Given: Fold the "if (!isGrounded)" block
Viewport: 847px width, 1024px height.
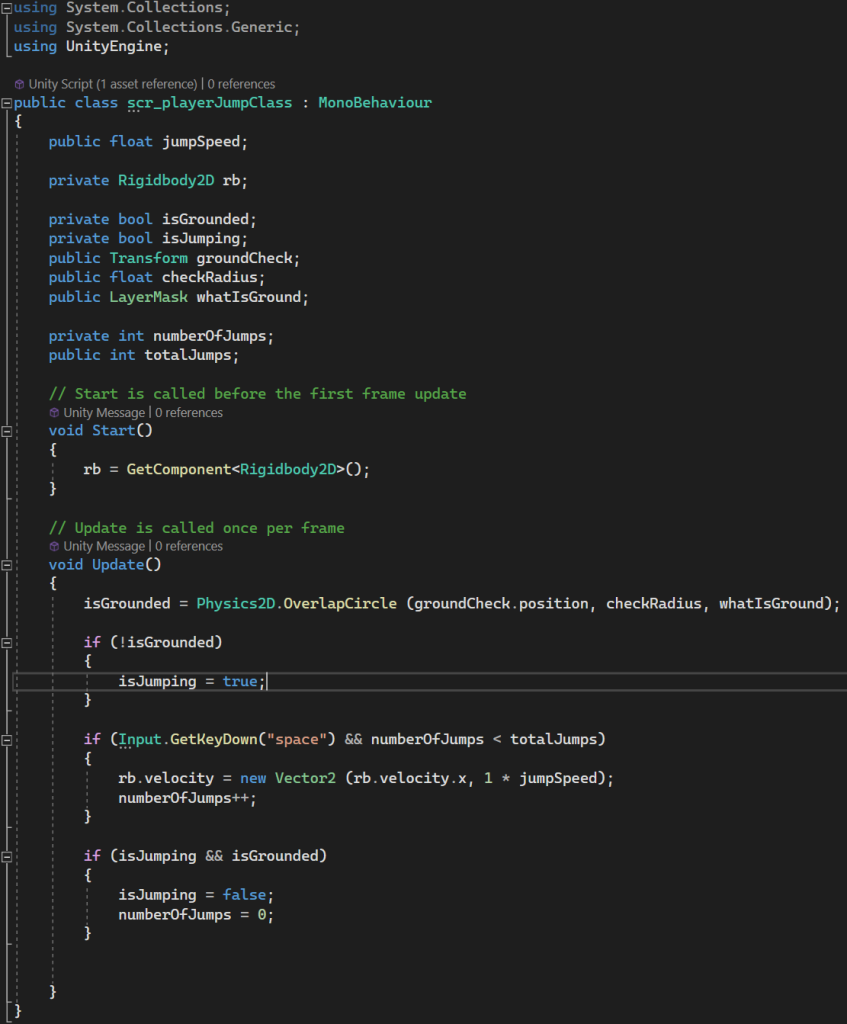Looking at the screenshot, I should [7, 642].
